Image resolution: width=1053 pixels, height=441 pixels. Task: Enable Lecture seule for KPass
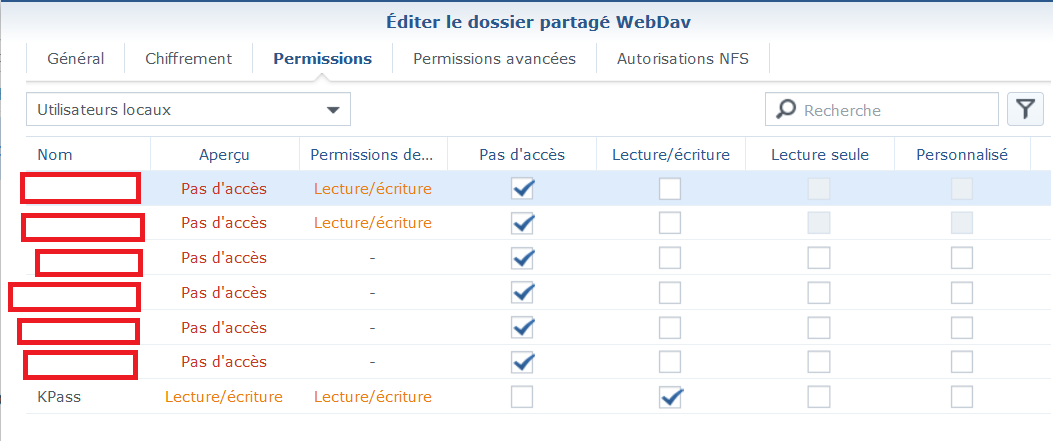pyautogui.click(x=819, y=397)
